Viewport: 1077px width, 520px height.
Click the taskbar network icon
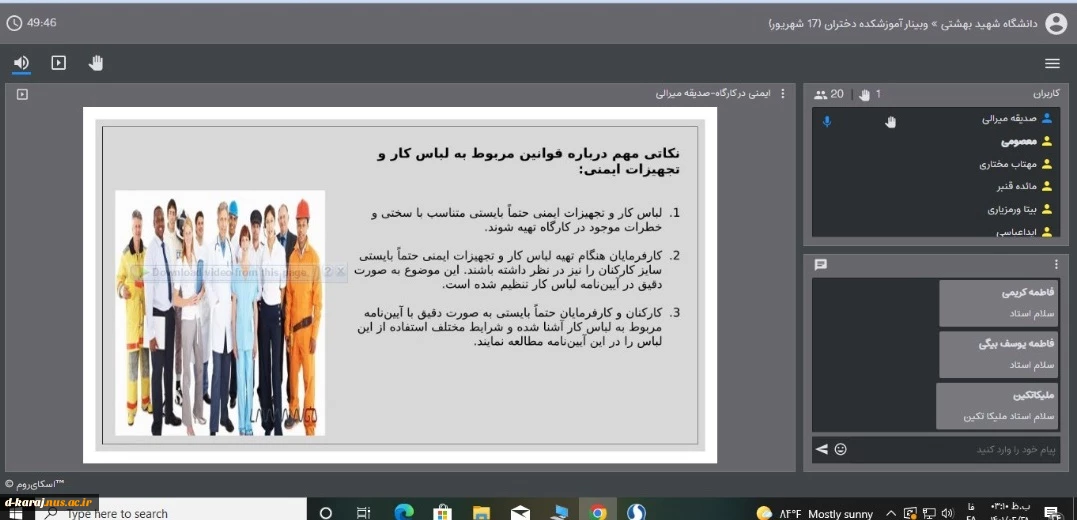[929, 513]
